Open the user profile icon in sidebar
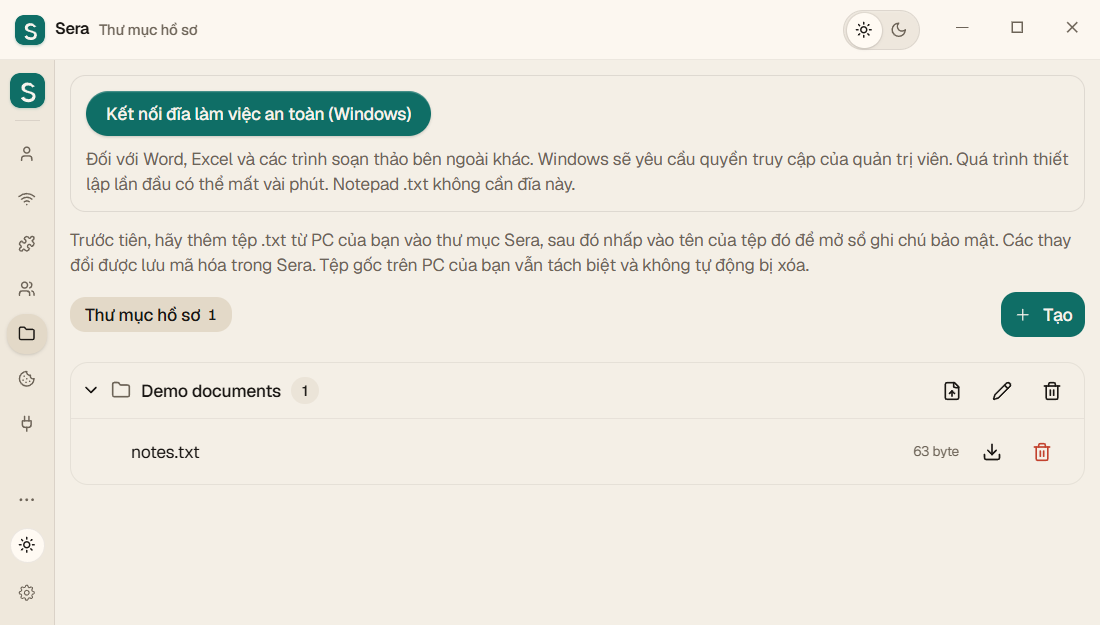The image size is (1100, 625). click(x=27, y=154)
